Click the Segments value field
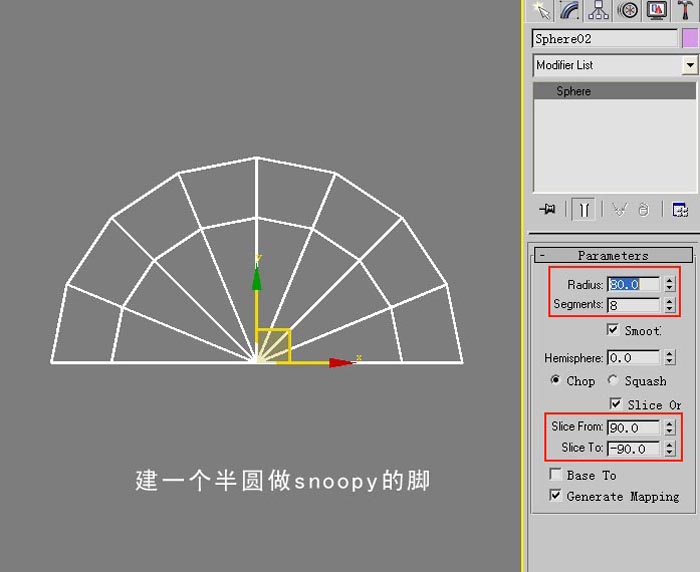Screen dimensions: 700x572 pyautogui.click(x=633, y=305)
